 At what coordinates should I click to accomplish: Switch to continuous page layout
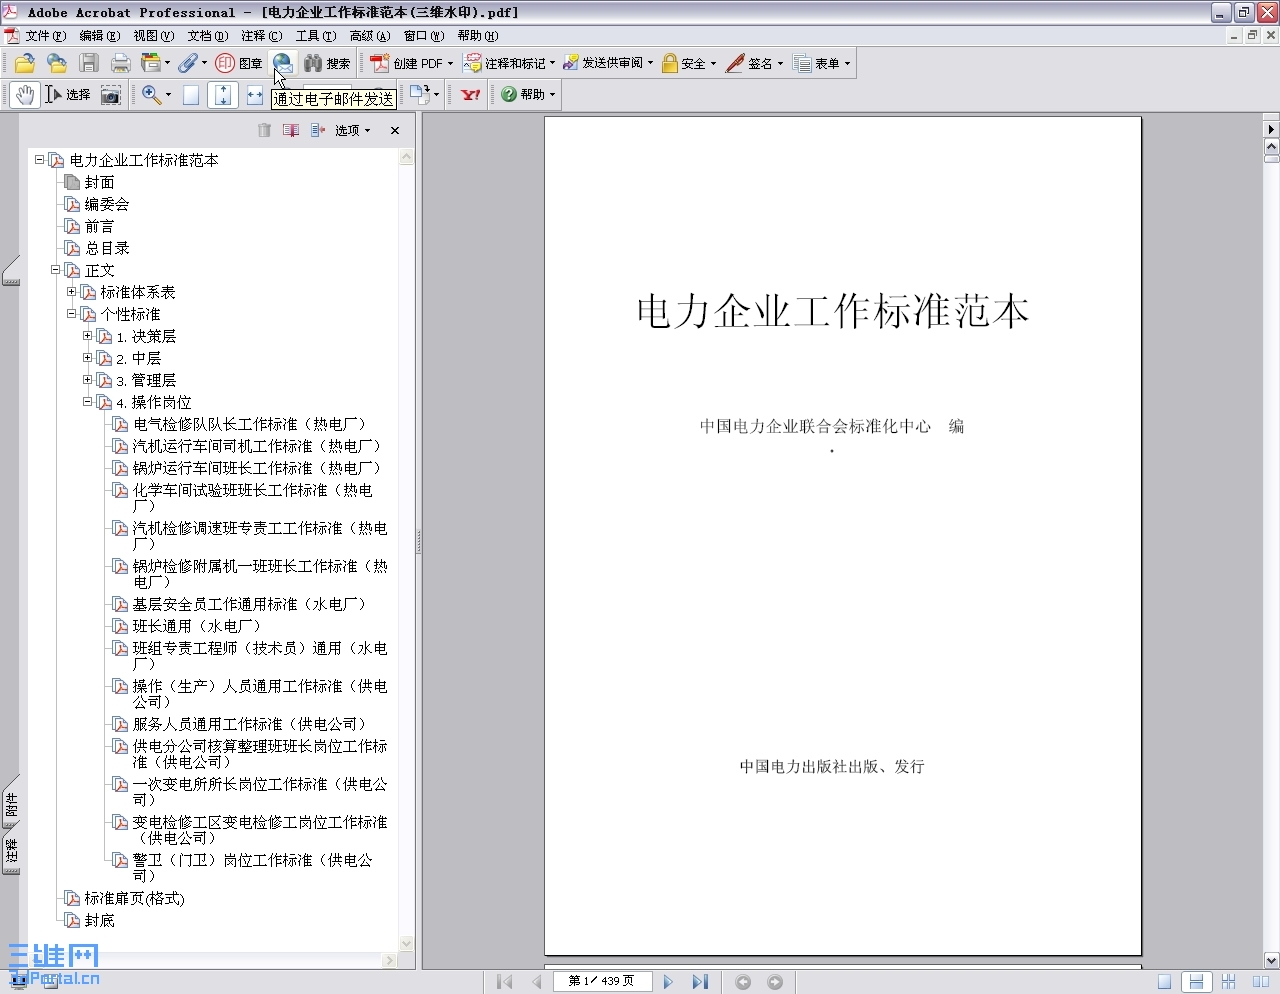point(1195,982)
